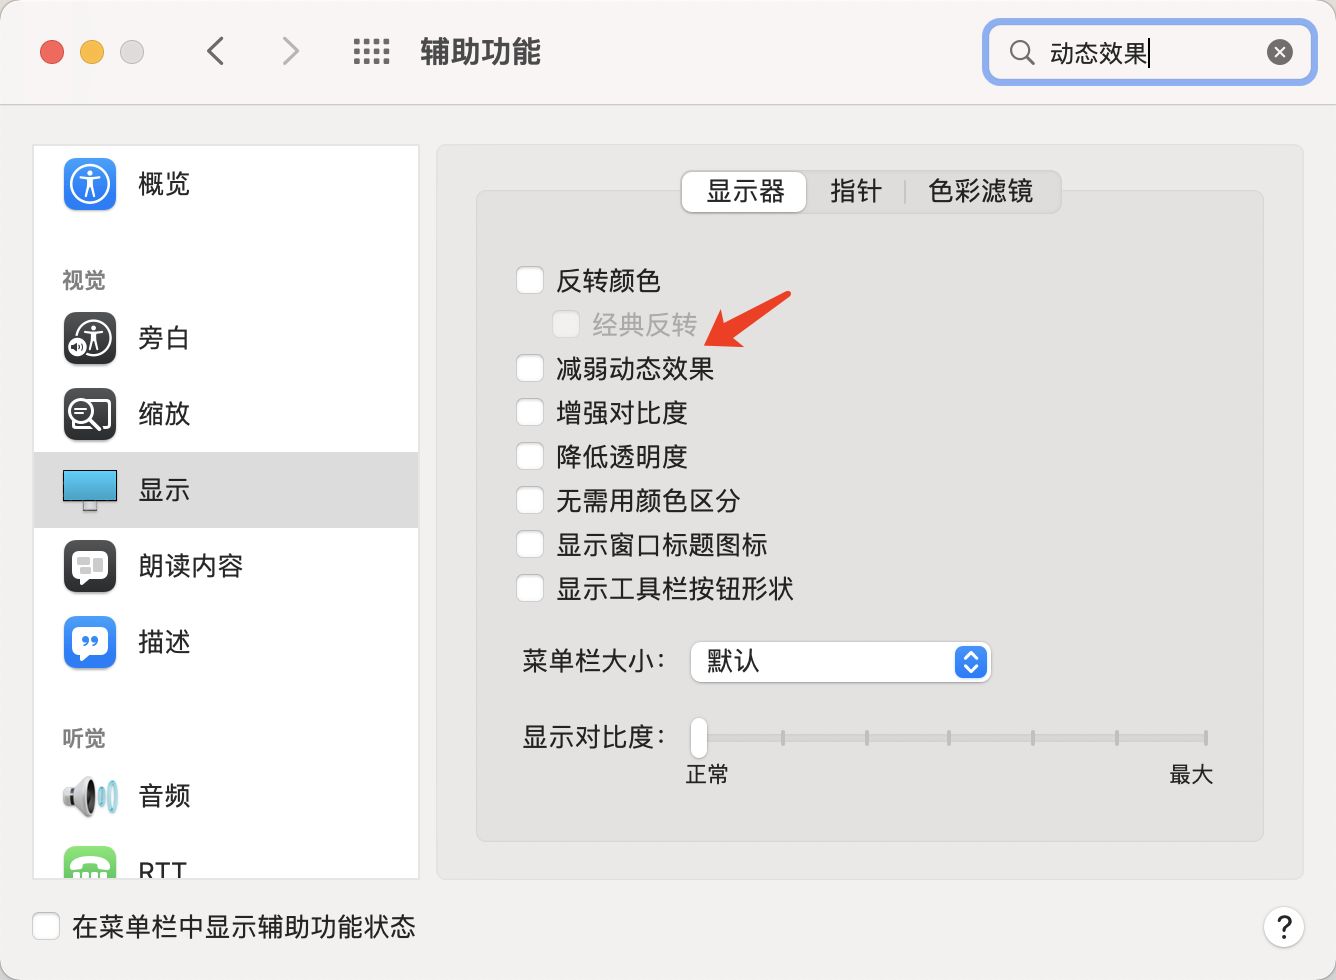Screen dimensions: 1336x980
Task: Click the show-all grid icon in toolbar
Action: coord(371,52)
